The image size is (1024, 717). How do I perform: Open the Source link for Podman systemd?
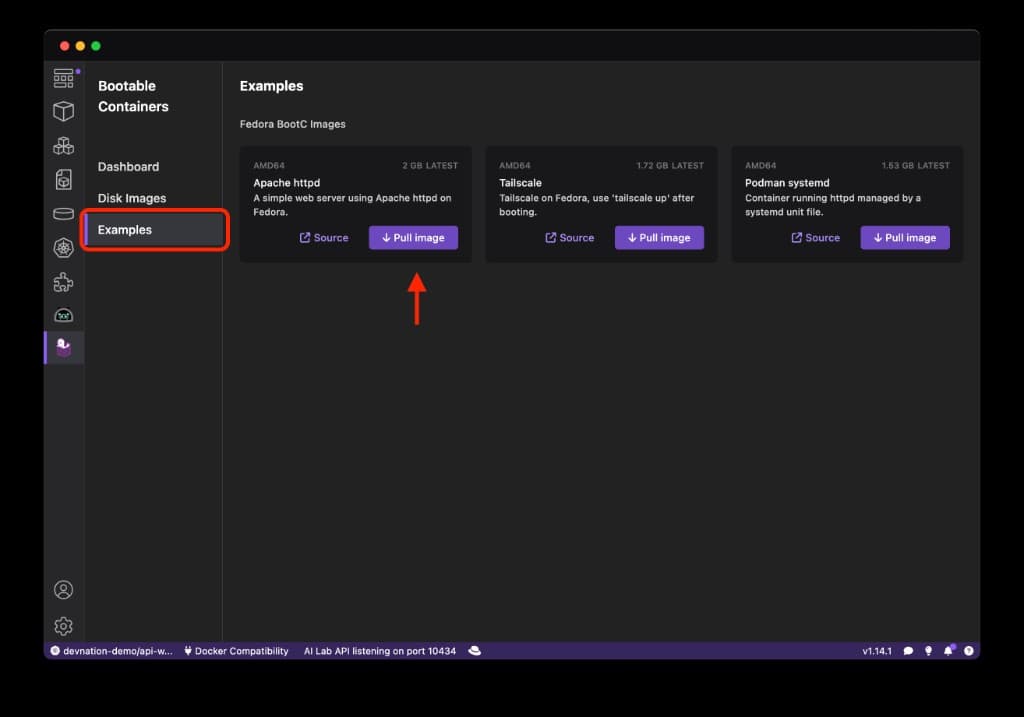coord(815,238)
